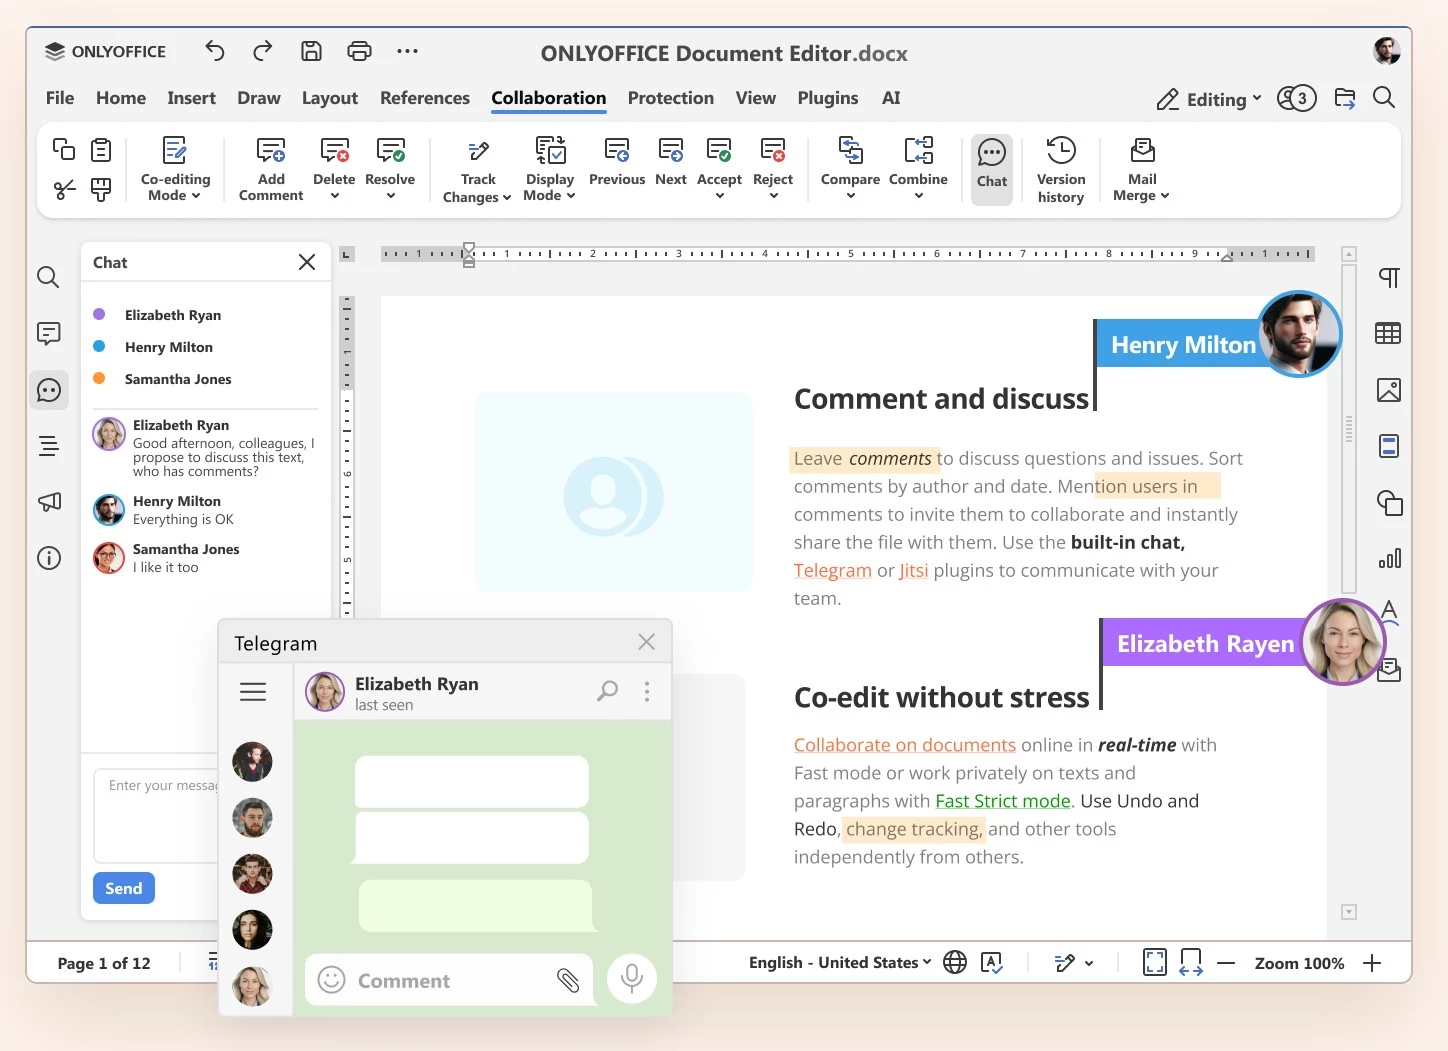Click the Zoom out minus button
Viewport: 1448px width, 1051px height.
[x=1227, y=963]
